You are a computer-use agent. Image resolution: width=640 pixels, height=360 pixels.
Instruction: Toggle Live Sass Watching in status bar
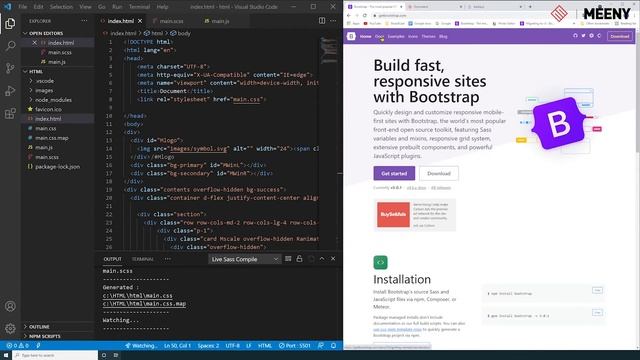tap(141, 345)
